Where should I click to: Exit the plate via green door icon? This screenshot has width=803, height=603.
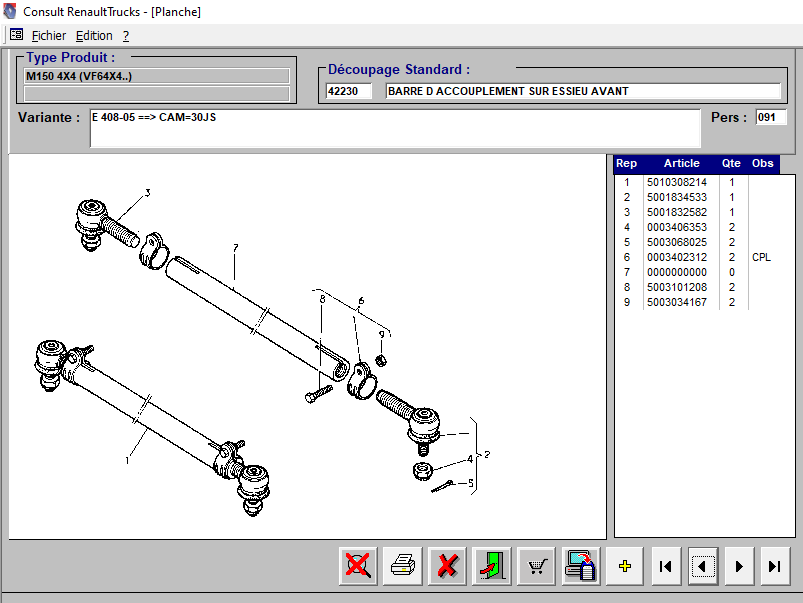(x=492, y=566)
